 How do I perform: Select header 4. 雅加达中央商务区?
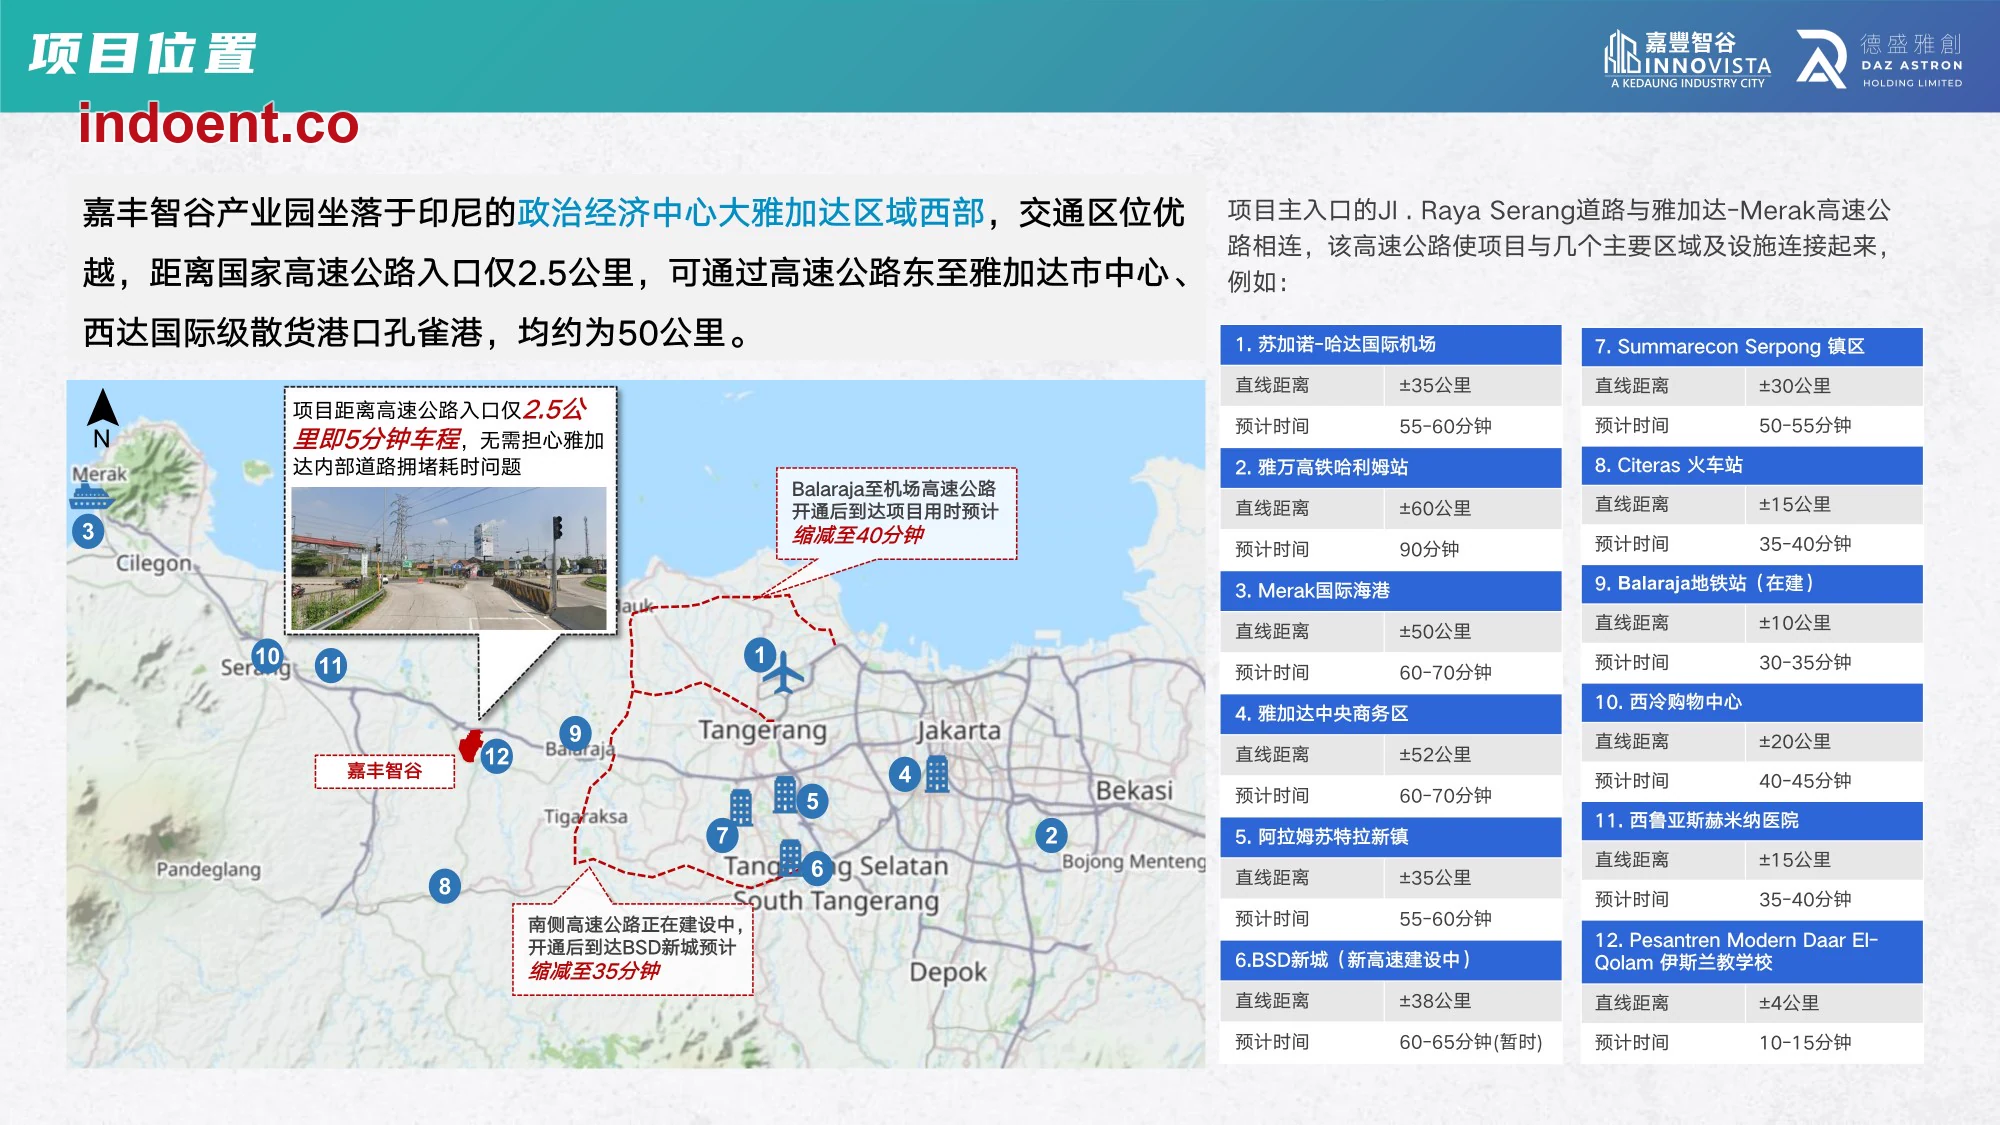pos(1391,714)
